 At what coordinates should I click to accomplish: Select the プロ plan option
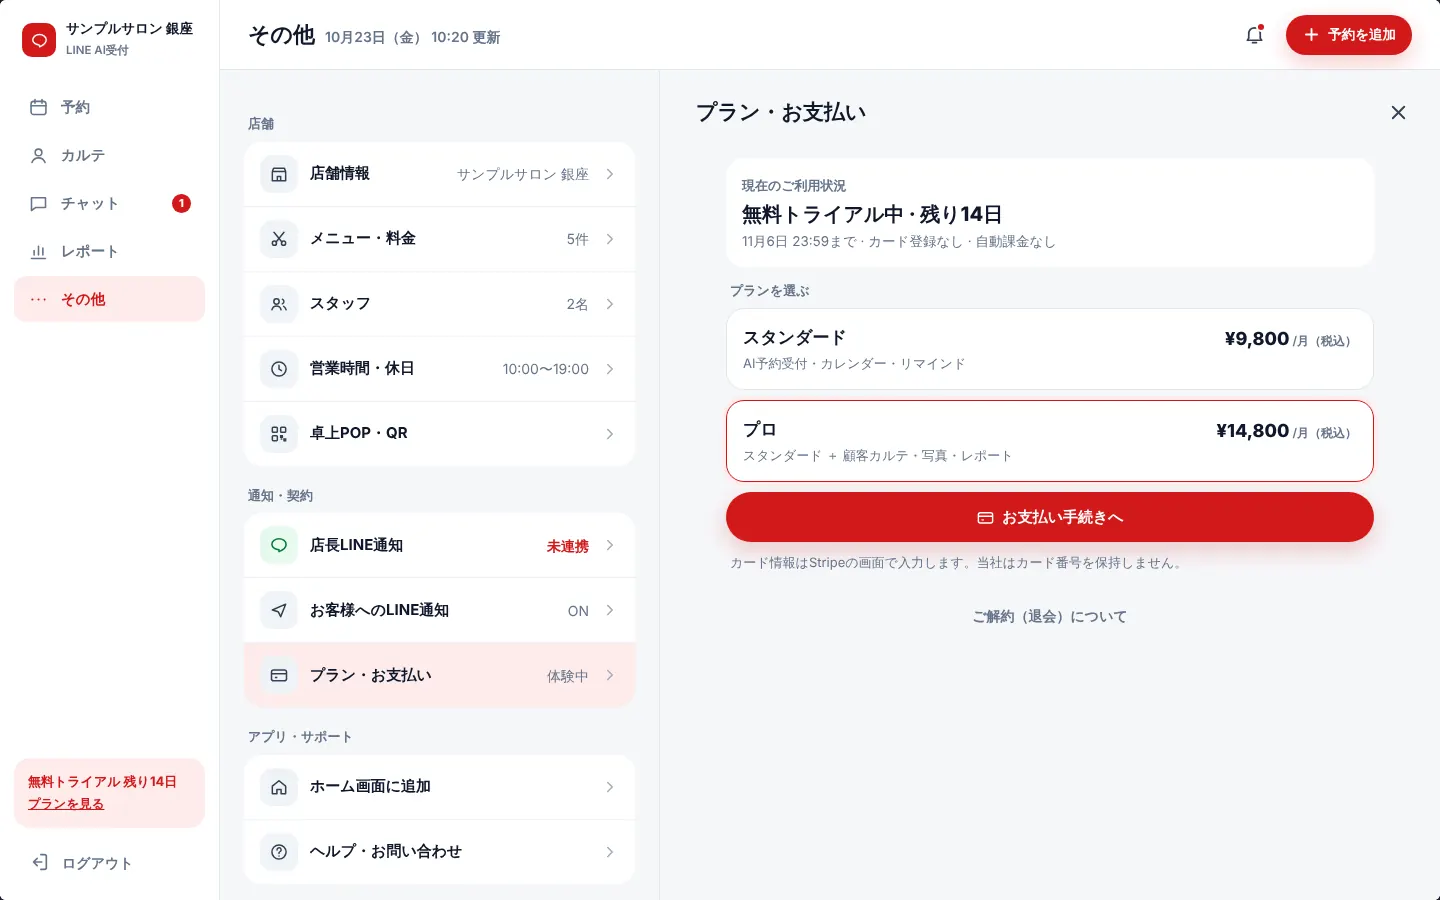pos(1050,441)
